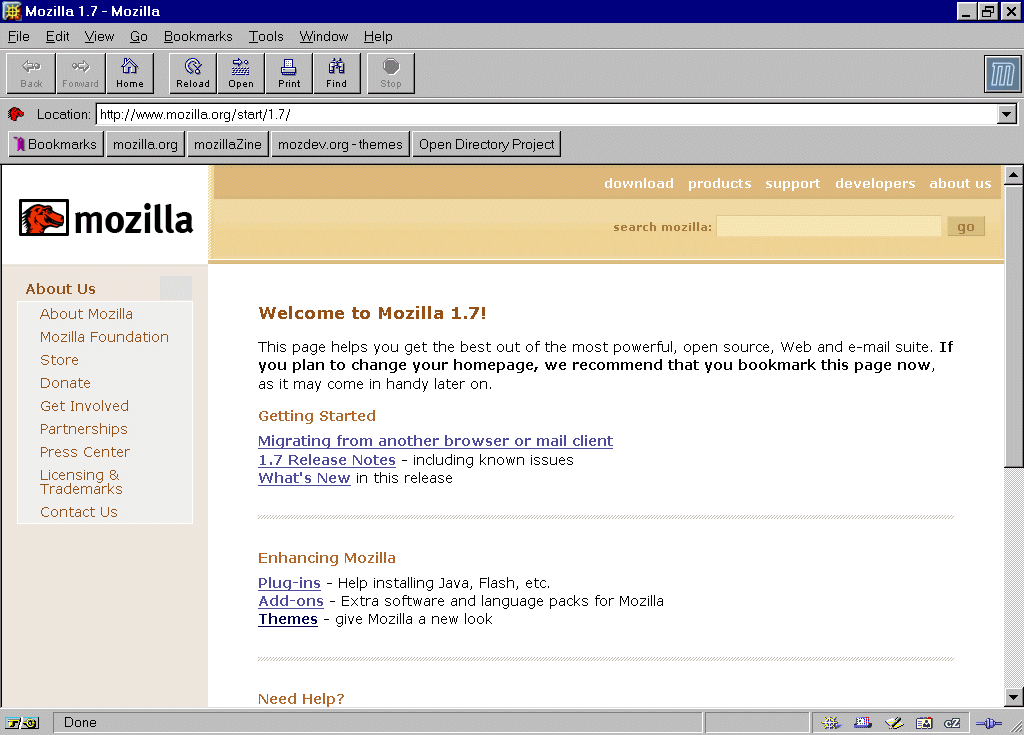Open the Get Involved sidebar link
The width and height of the screenshot is (1024, 735).
(84, 406)
